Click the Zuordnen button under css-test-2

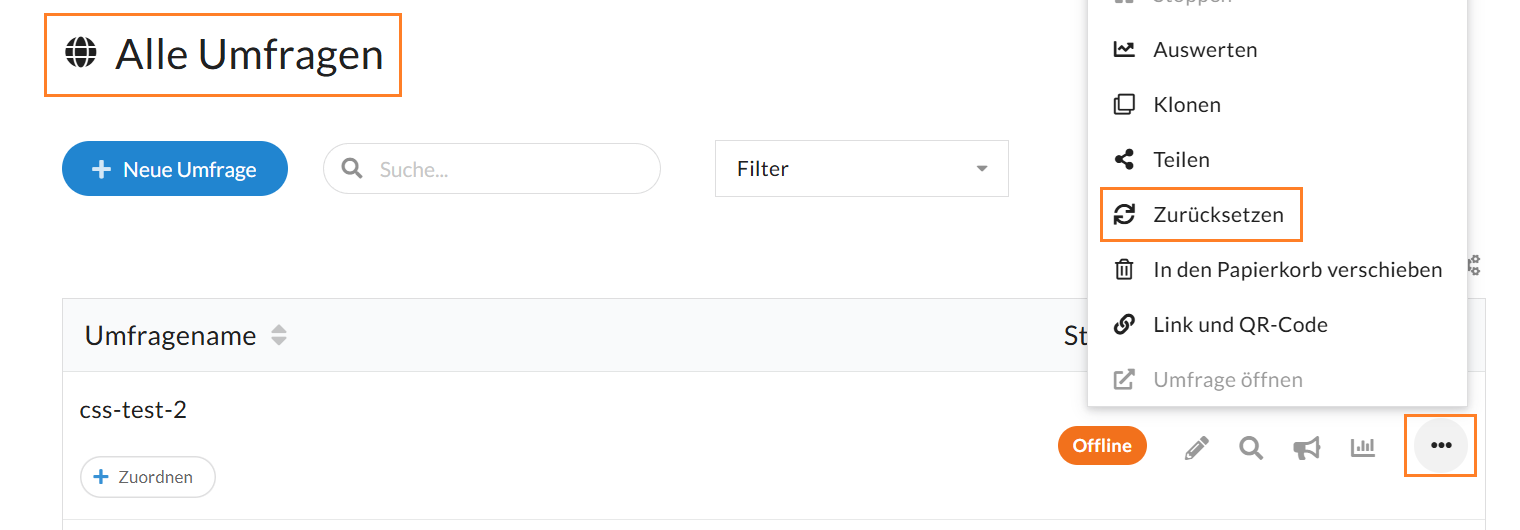[148, 477]
